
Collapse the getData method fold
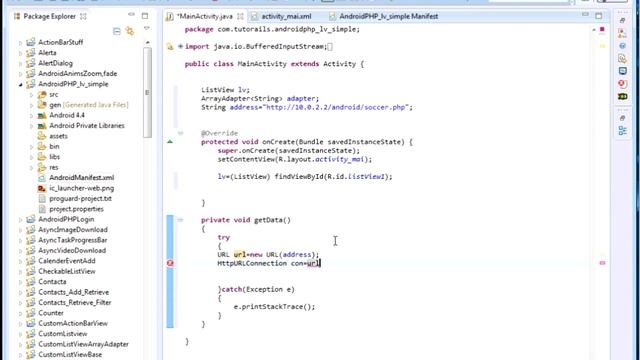tap(180, 220)
